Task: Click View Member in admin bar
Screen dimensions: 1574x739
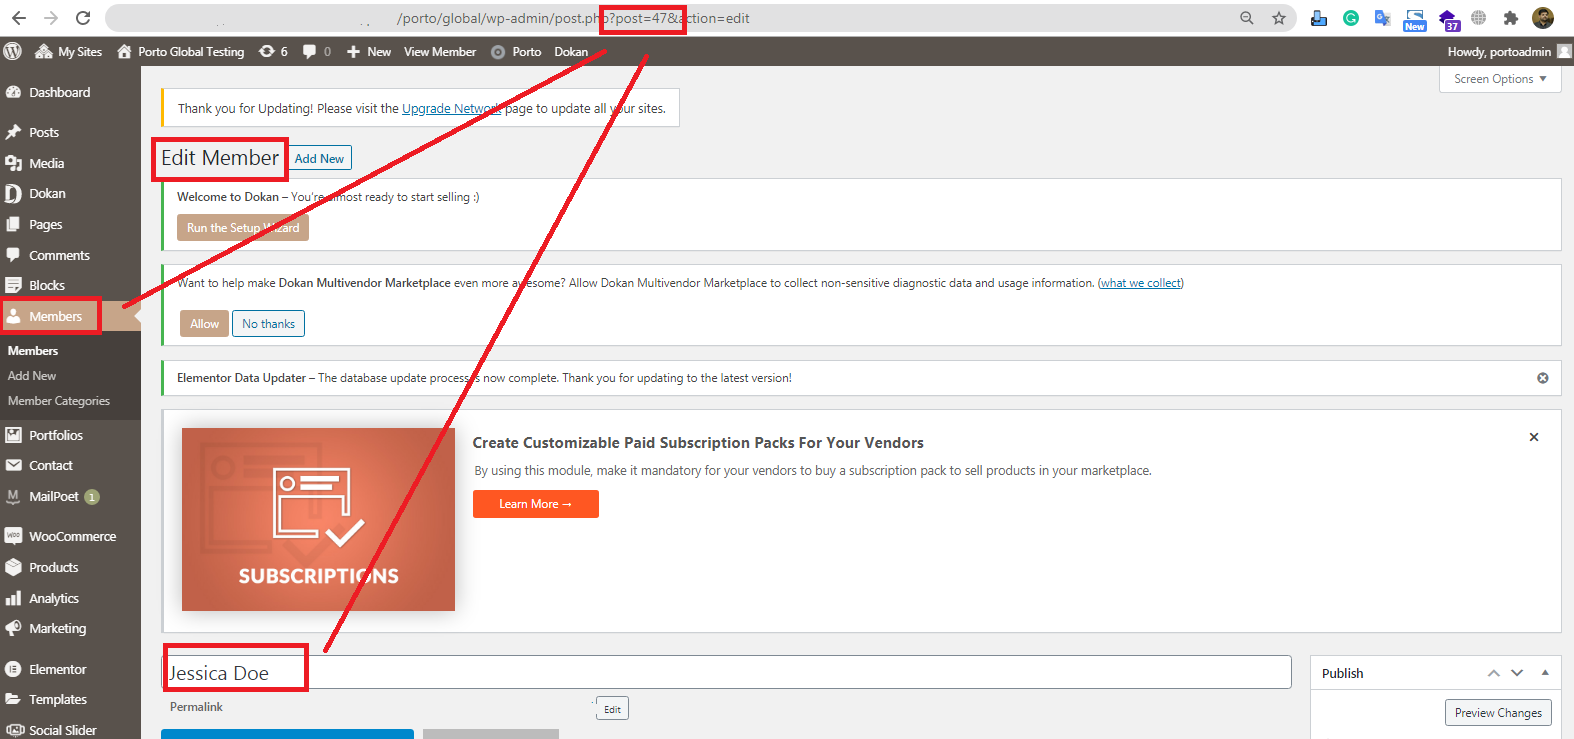Action: 440,51
